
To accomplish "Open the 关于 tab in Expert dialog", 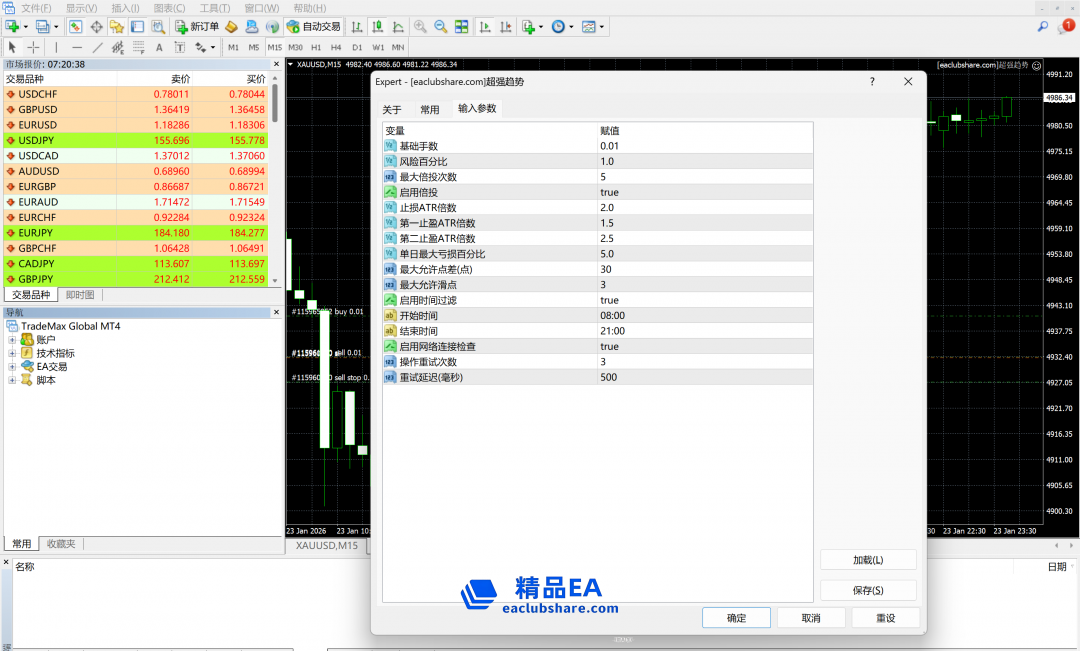I will tap(392, 110).
